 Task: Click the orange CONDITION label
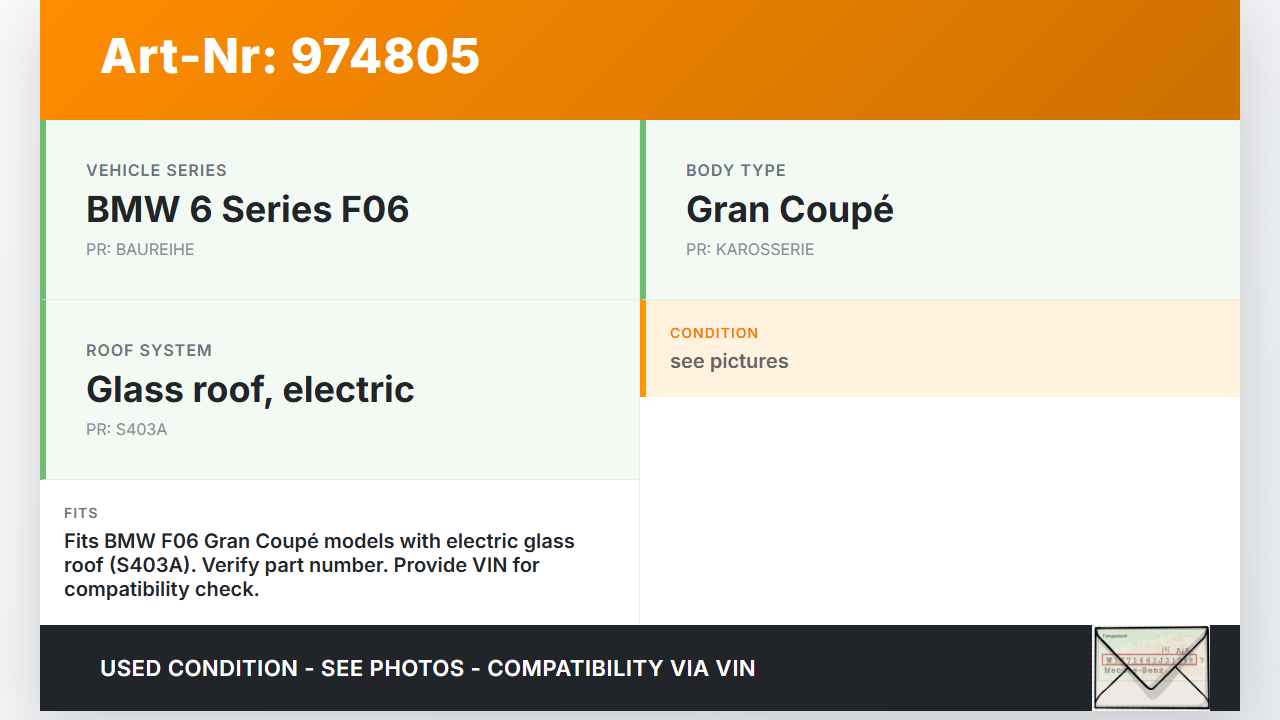714,333
